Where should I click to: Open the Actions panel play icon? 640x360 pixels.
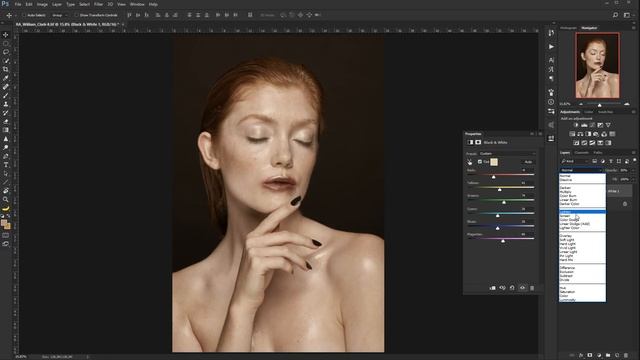(551, 47)
